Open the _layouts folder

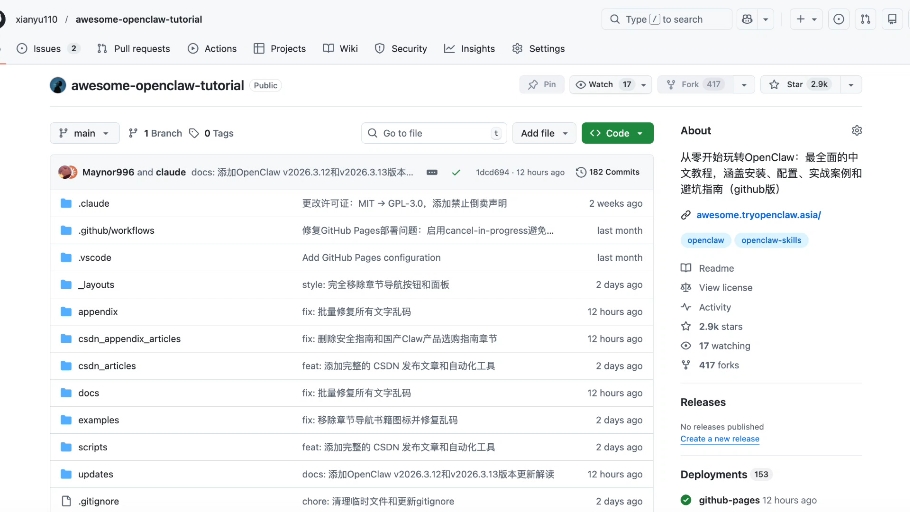(96, 285)
